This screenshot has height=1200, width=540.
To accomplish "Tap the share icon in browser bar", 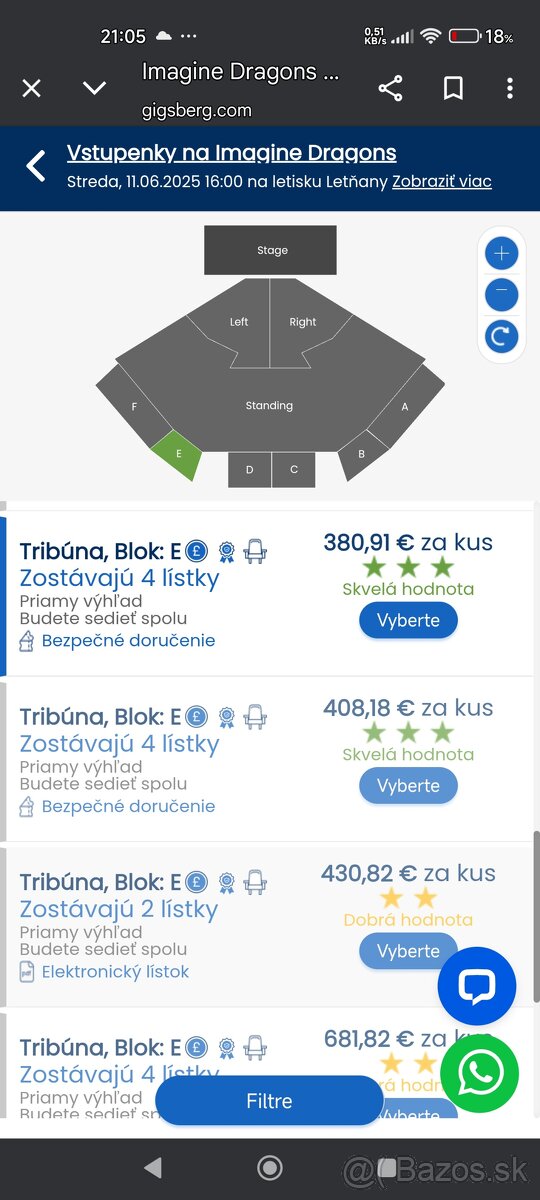I will [x=391, y=88].
